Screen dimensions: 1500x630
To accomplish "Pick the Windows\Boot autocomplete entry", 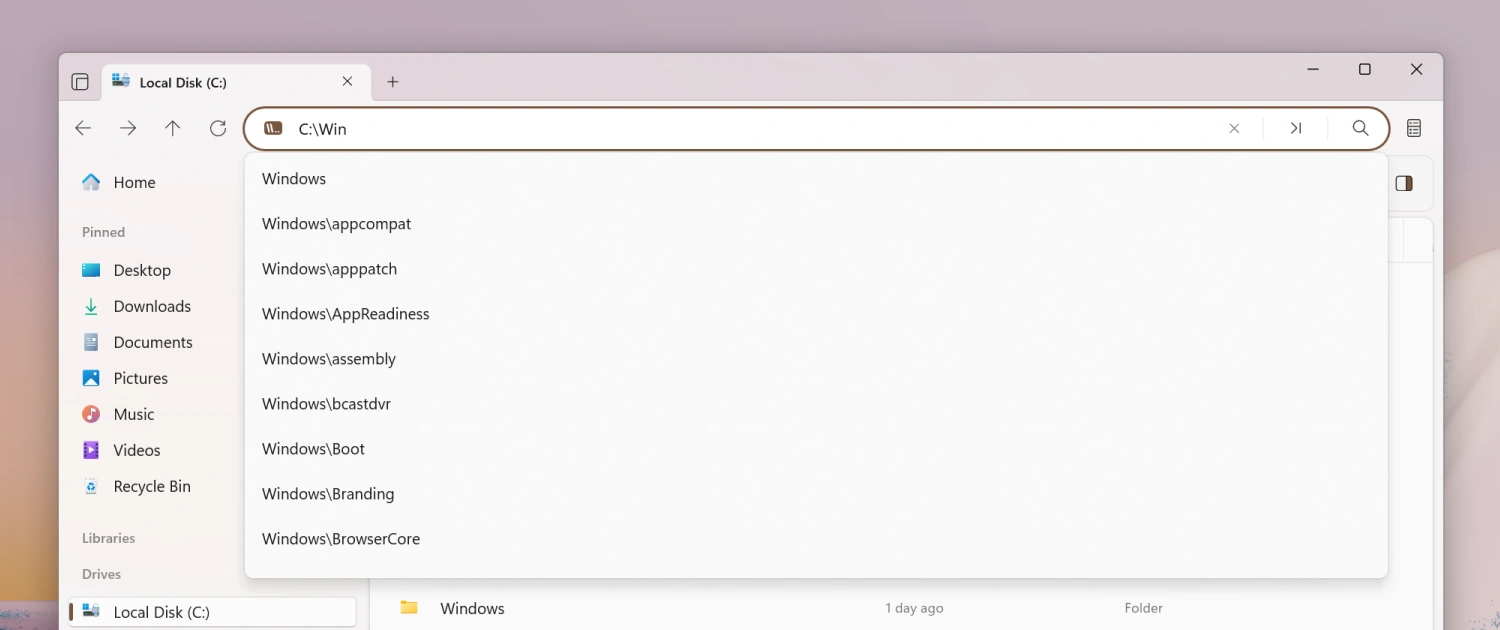I will 313,449.
